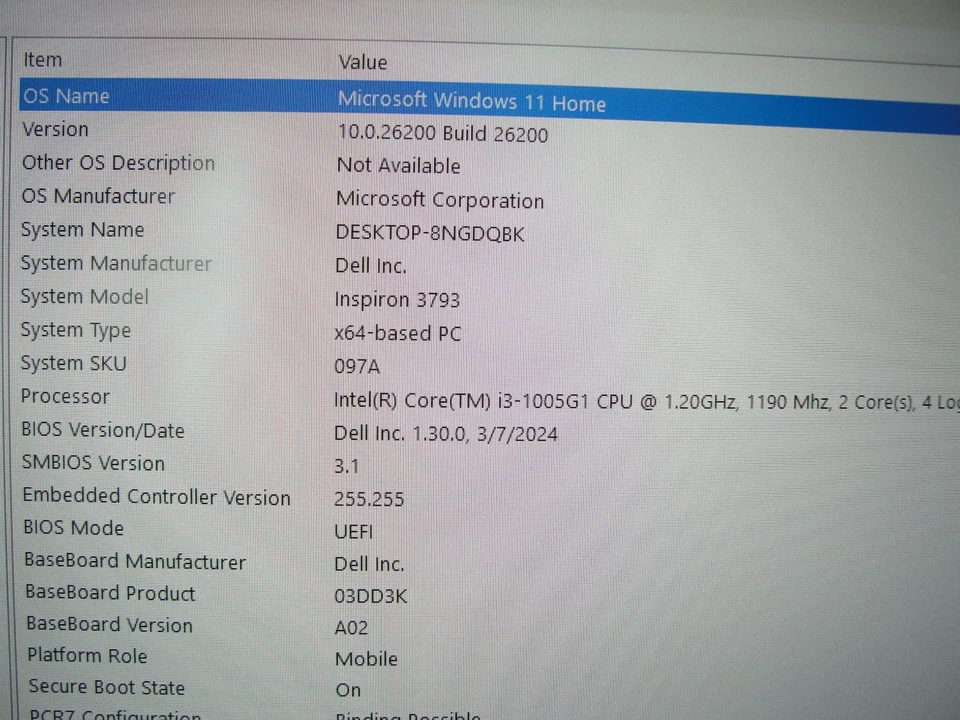The height and width of the screenshot is (720, 960).
Task: Click the 'Dell Inc. 1.30.0, 3/7/2024' value
Action: pos(446,433)
